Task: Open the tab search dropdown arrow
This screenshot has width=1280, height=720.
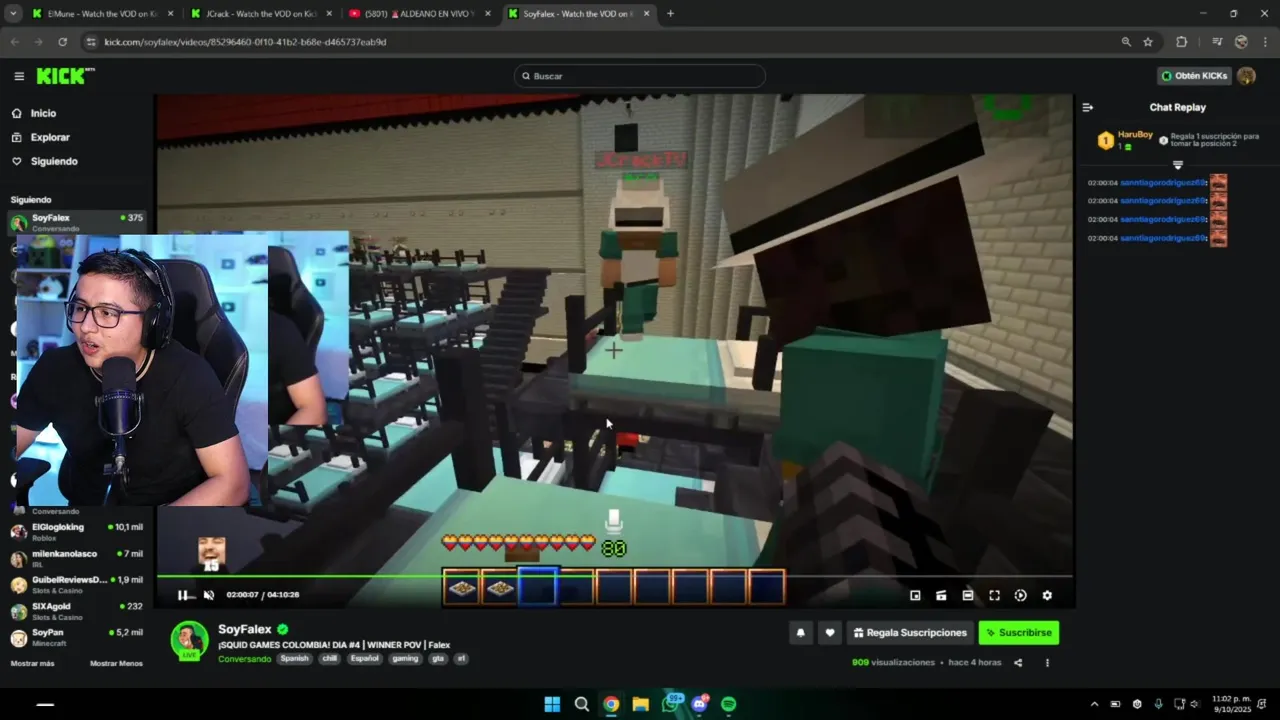Action: point(13,14)
